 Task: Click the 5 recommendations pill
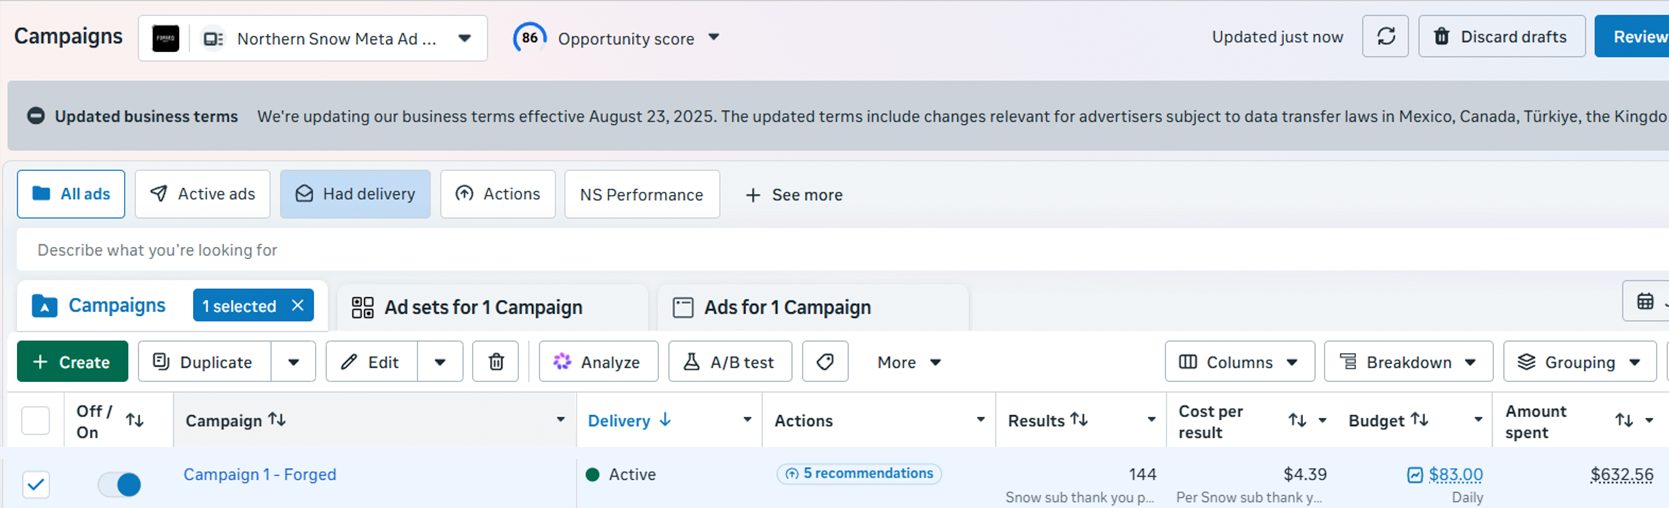point(859,473)
